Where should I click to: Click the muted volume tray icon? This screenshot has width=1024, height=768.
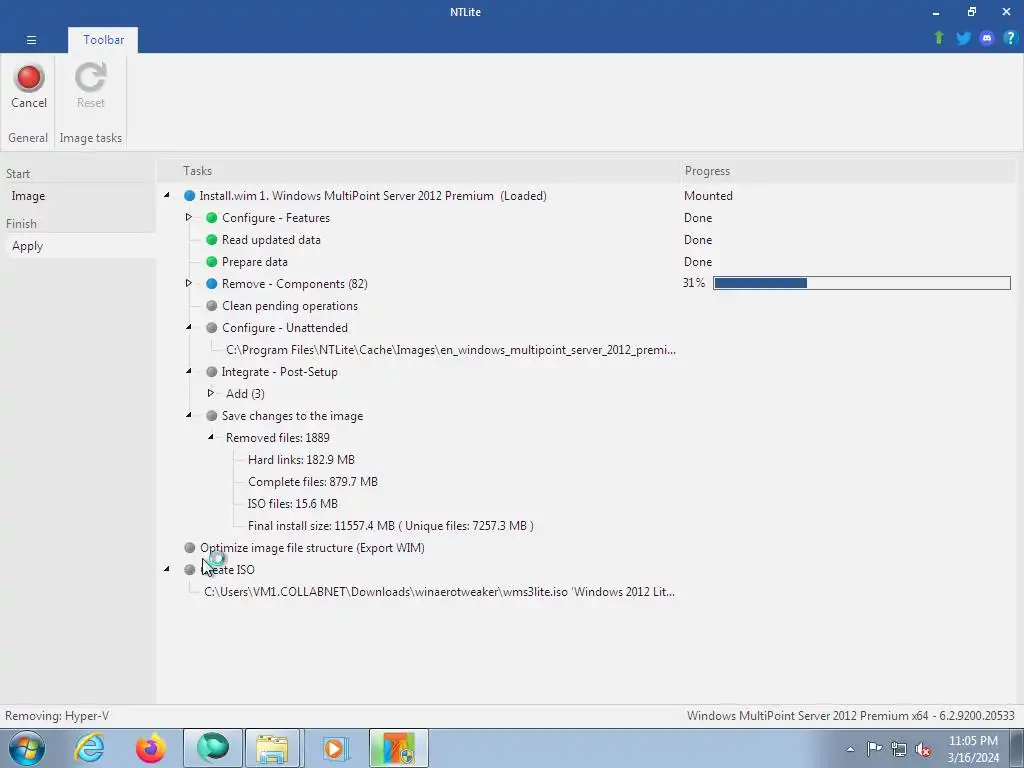(923, 749)
